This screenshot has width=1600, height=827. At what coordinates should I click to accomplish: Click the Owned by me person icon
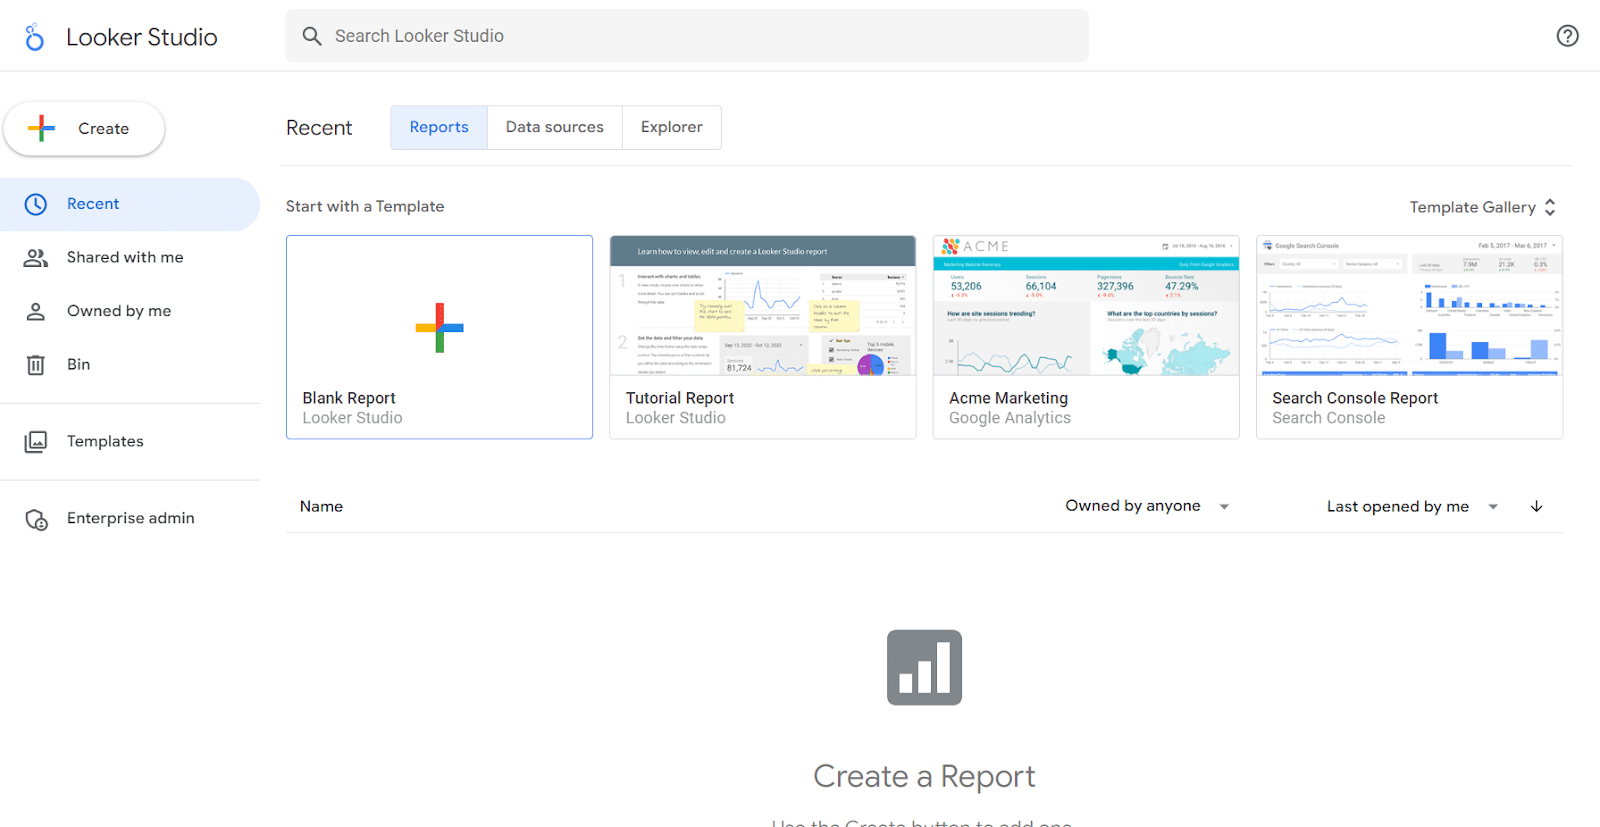36,311
